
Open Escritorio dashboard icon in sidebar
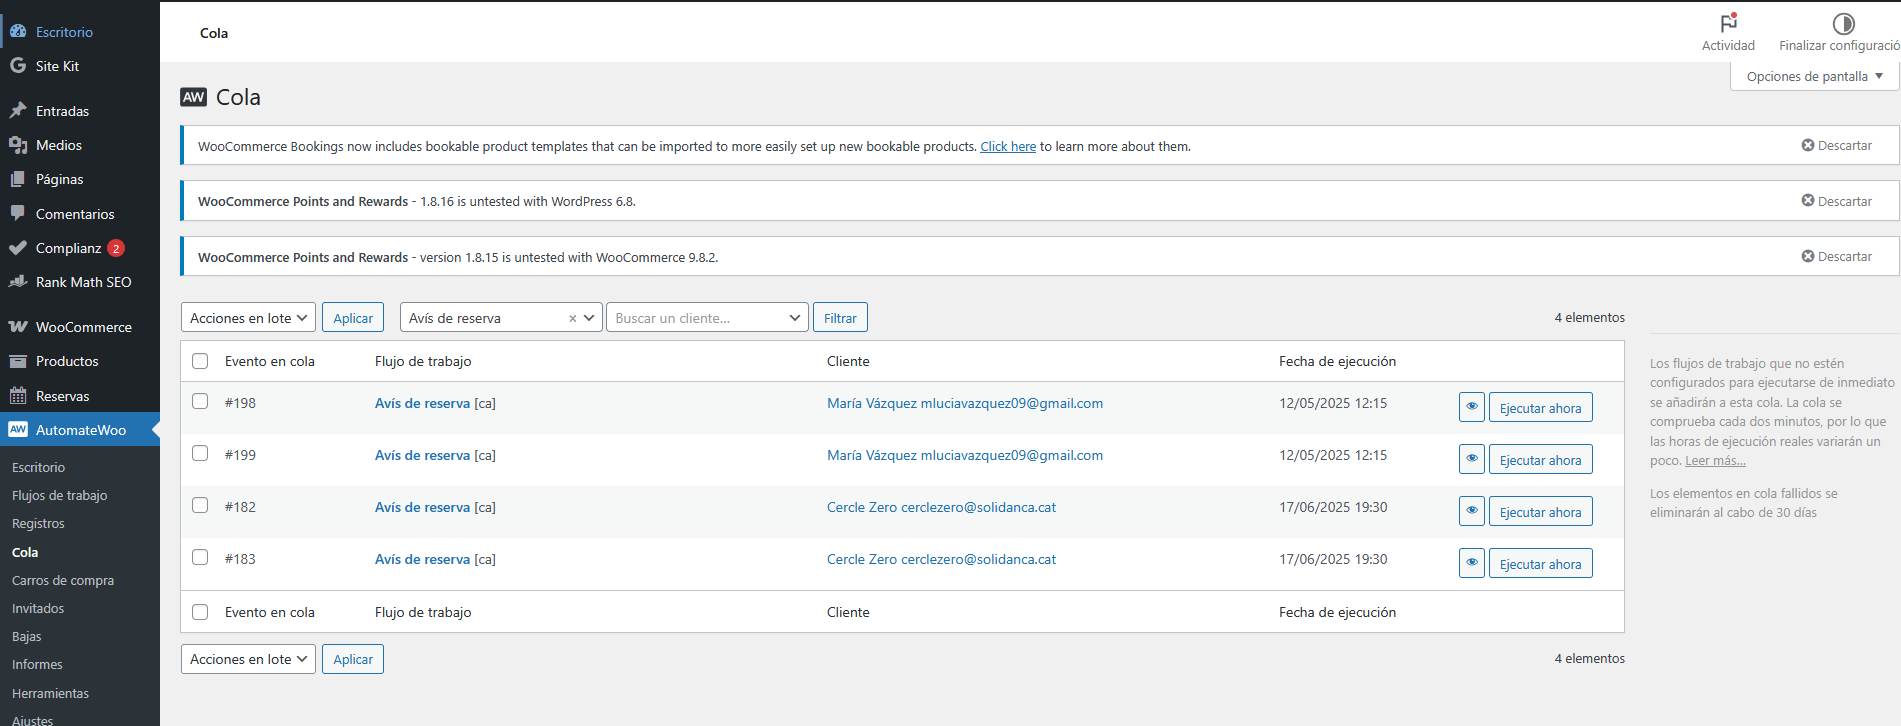click(18, 32)
